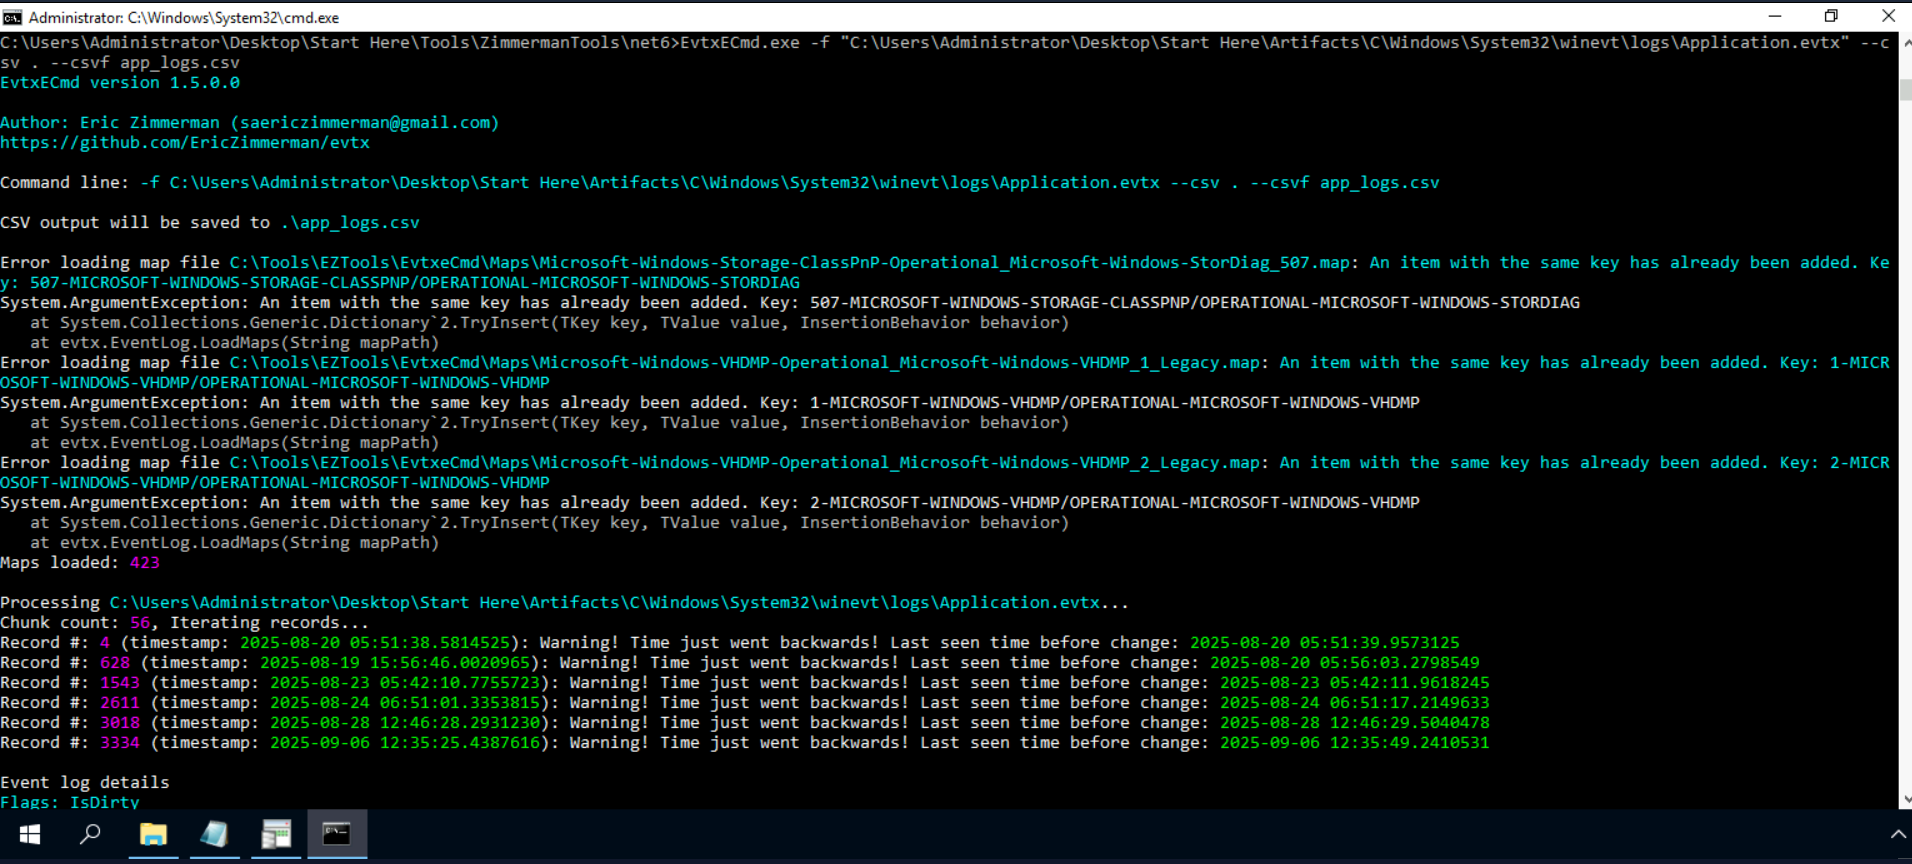Click Record # 3018 number

(120, 722)
